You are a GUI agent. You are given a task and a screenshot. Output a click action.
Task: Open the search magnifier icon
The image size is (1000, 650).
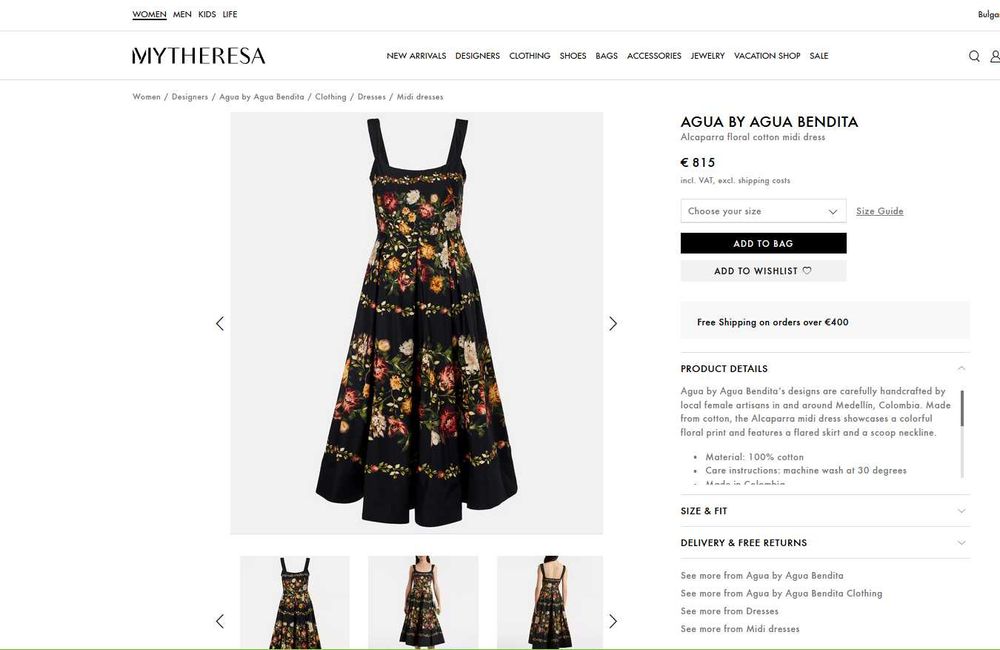coord(974,56)
